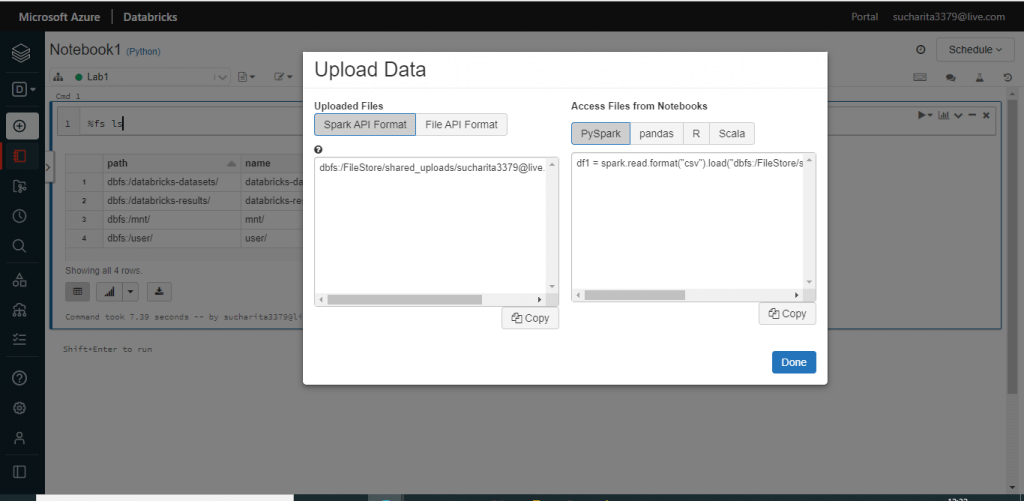Click the download results icon
The height and width of the screenshot is (501, 1024).
(159, 291)
